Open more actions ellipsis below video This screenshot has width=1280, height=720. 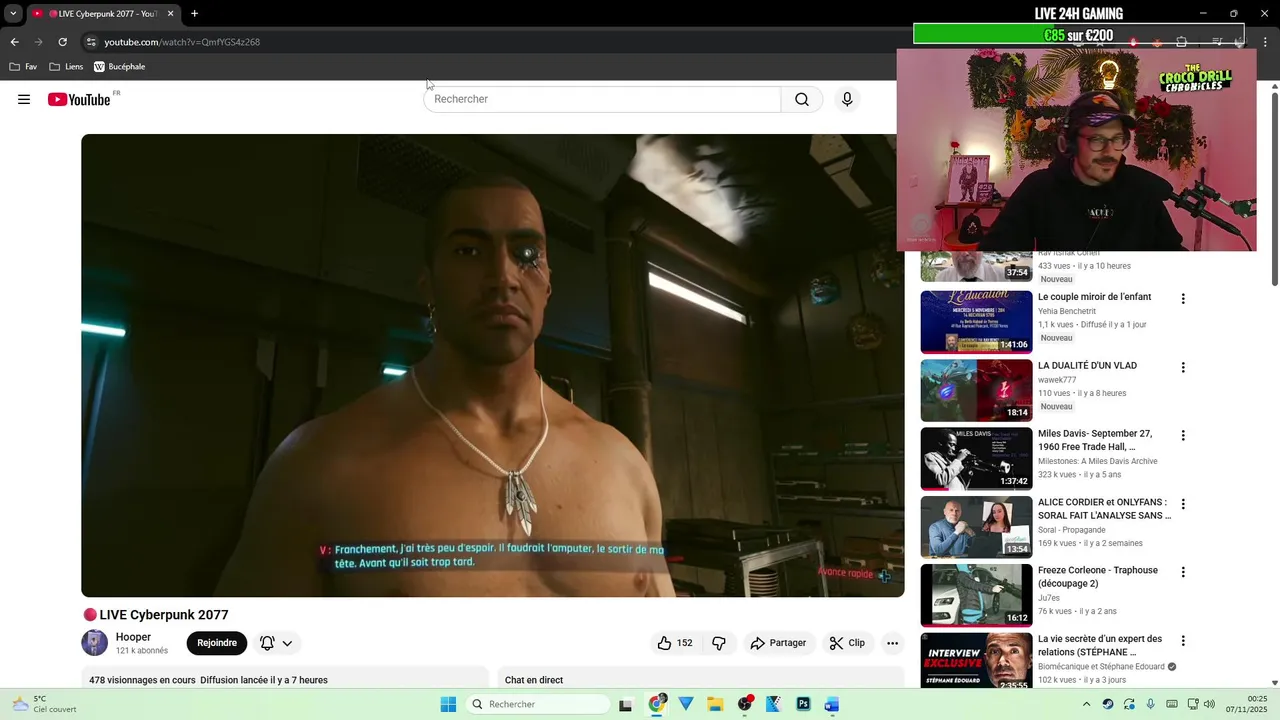point(893,643)
